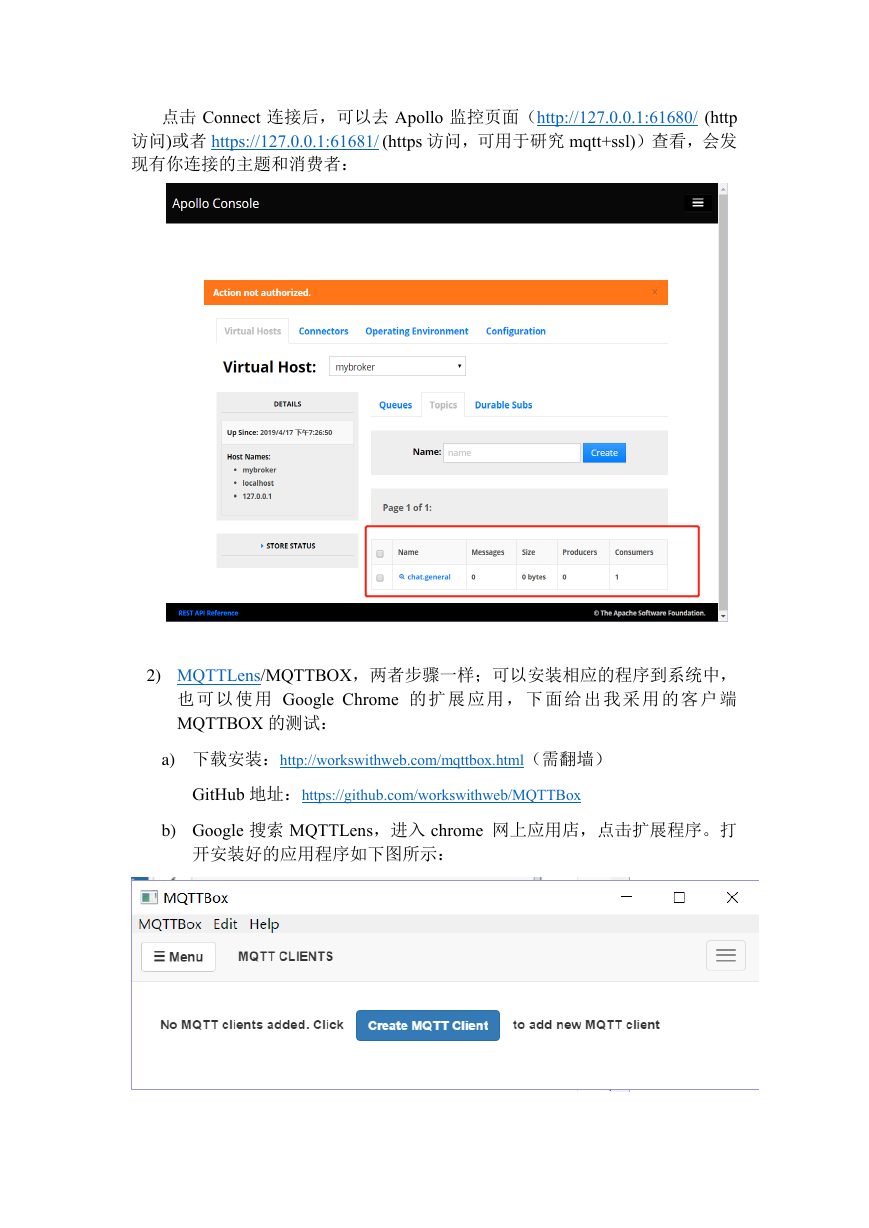Minimize the MQTTBox window
The width and height of the screenshot is (869, 1228).
(x=627, y=898)
